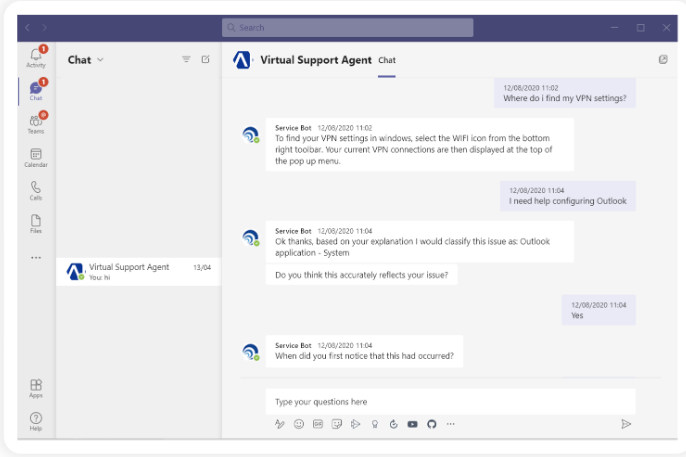Open the Activity feed in sidebar
The image size is (686, 457).
tap(36, 56)
